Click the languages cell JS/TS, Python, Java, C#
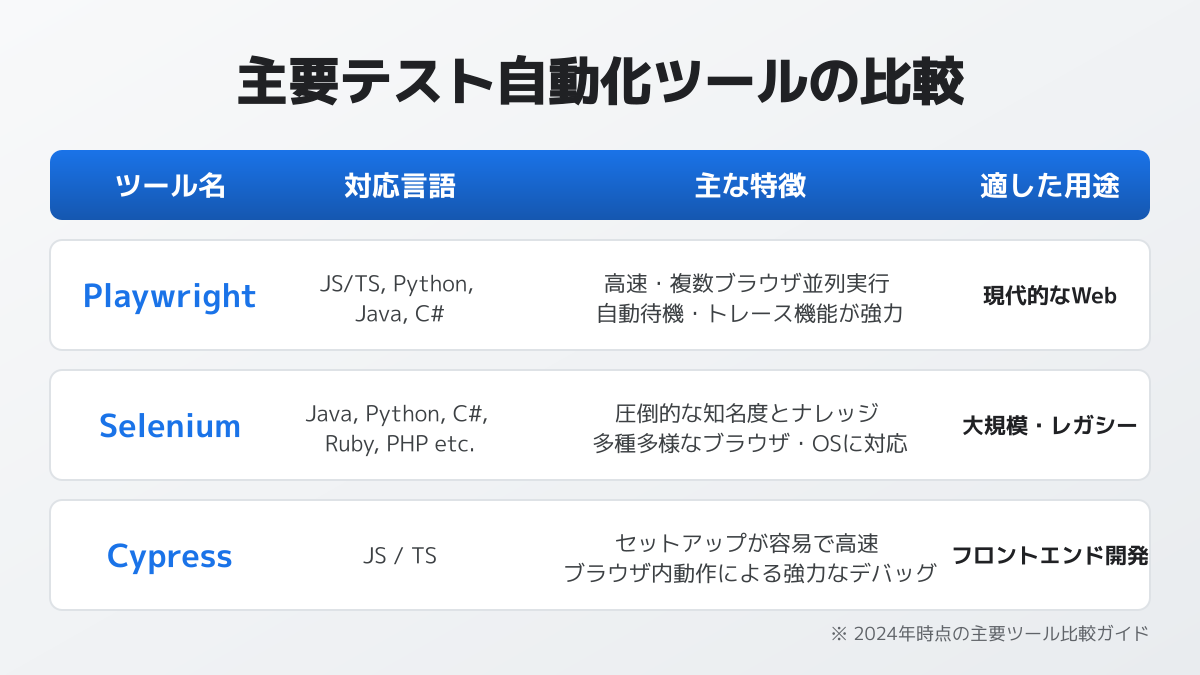The height and width of the screenshot is (675, 1200). click(397, 298)
